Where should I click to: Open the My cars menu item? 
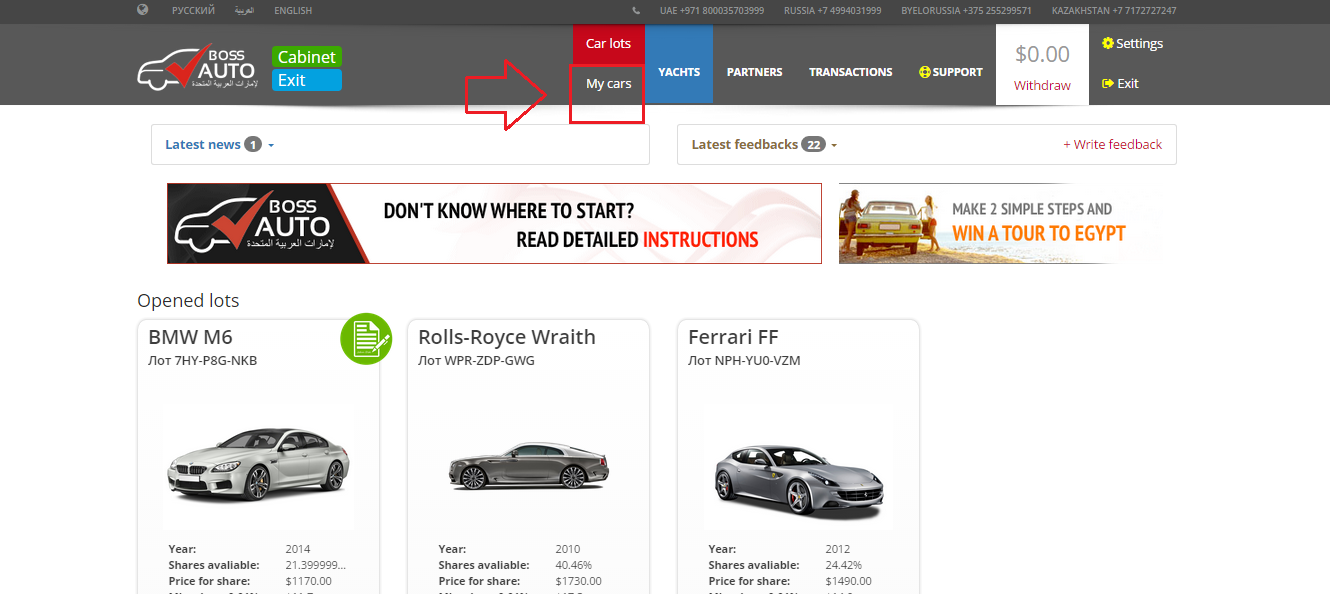(609, 84)
